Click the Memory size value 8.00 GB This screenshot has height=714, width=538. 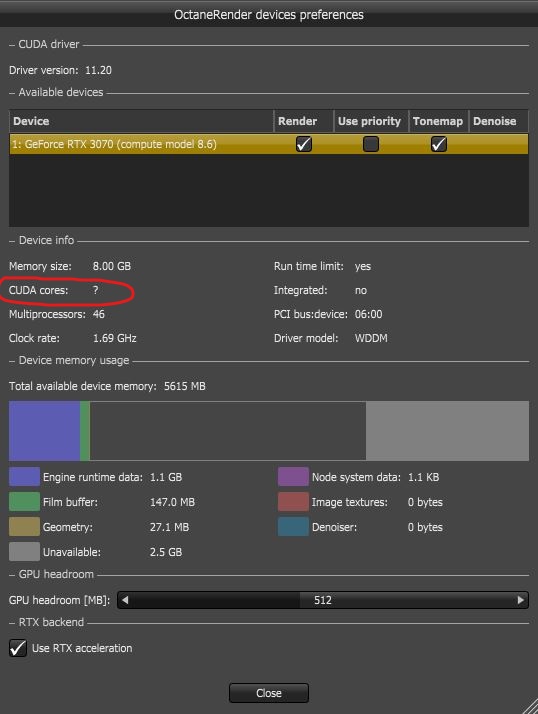coord(112,266)
